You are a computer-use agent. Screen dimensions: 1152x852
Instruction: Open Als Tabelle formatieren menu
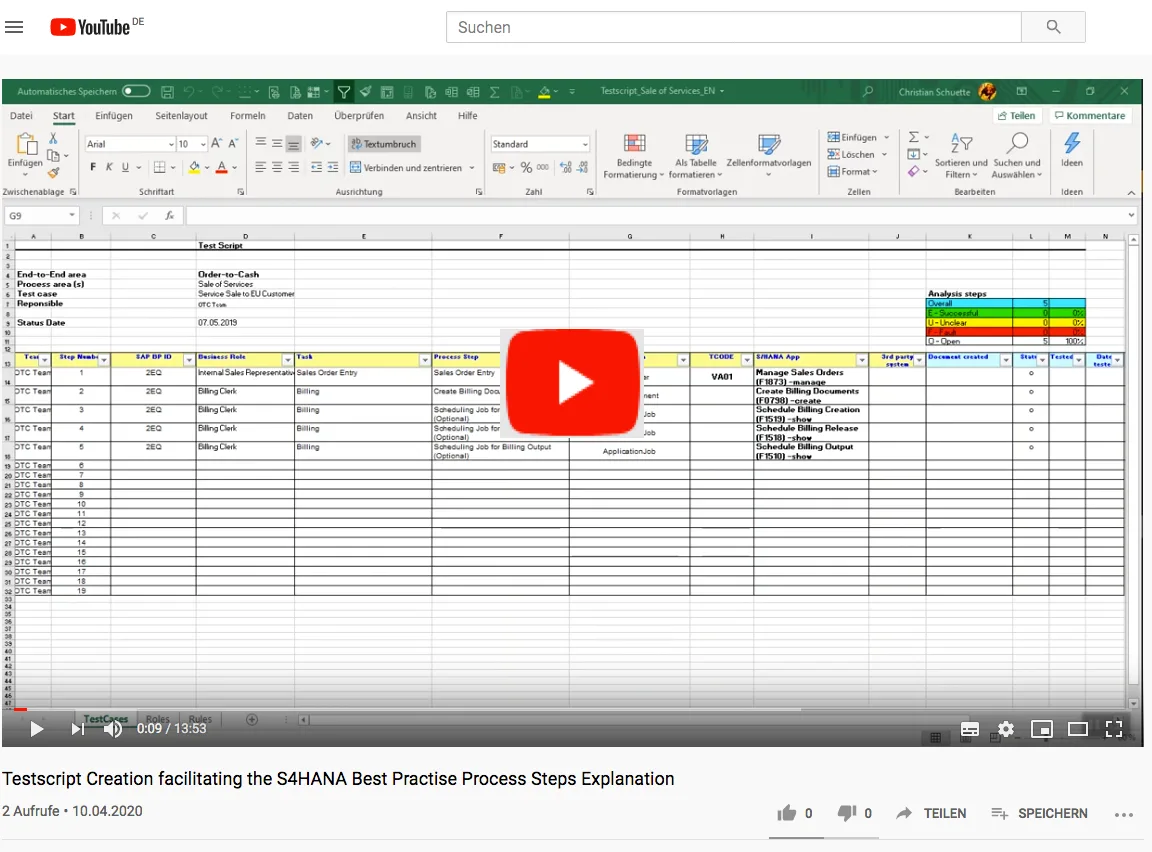[696, 156]
